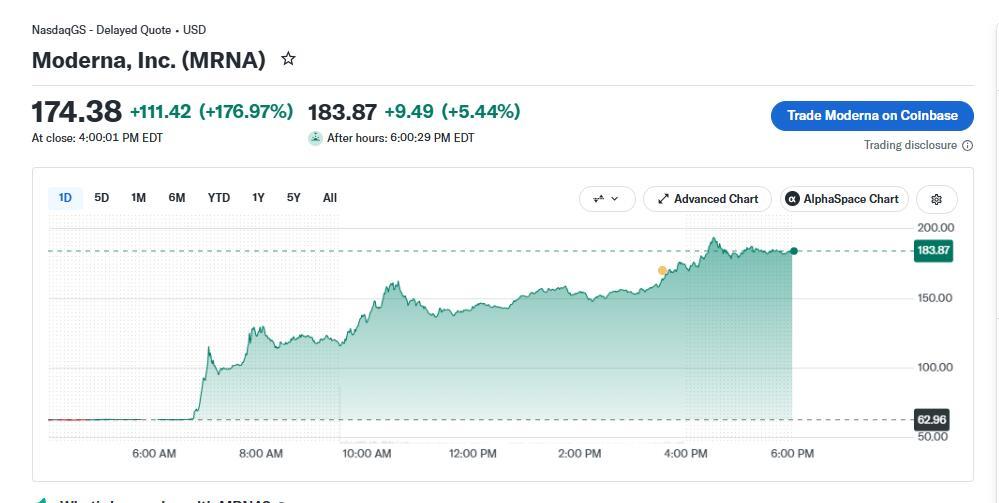Screen dimensions: 999x503
Task: Open chart settings gear icon
Action: 936,199
